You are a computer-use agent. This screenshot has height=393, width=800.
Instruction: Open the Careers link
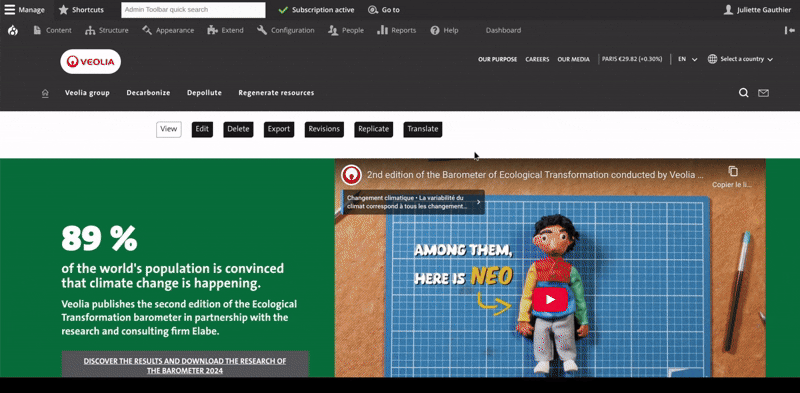click(x=537, y=59)
